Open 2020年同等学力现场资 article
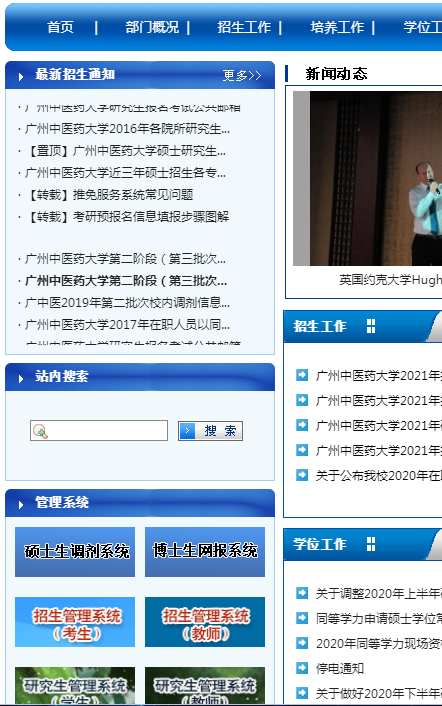The image size is (442, 706). click(x=379, y=644)
